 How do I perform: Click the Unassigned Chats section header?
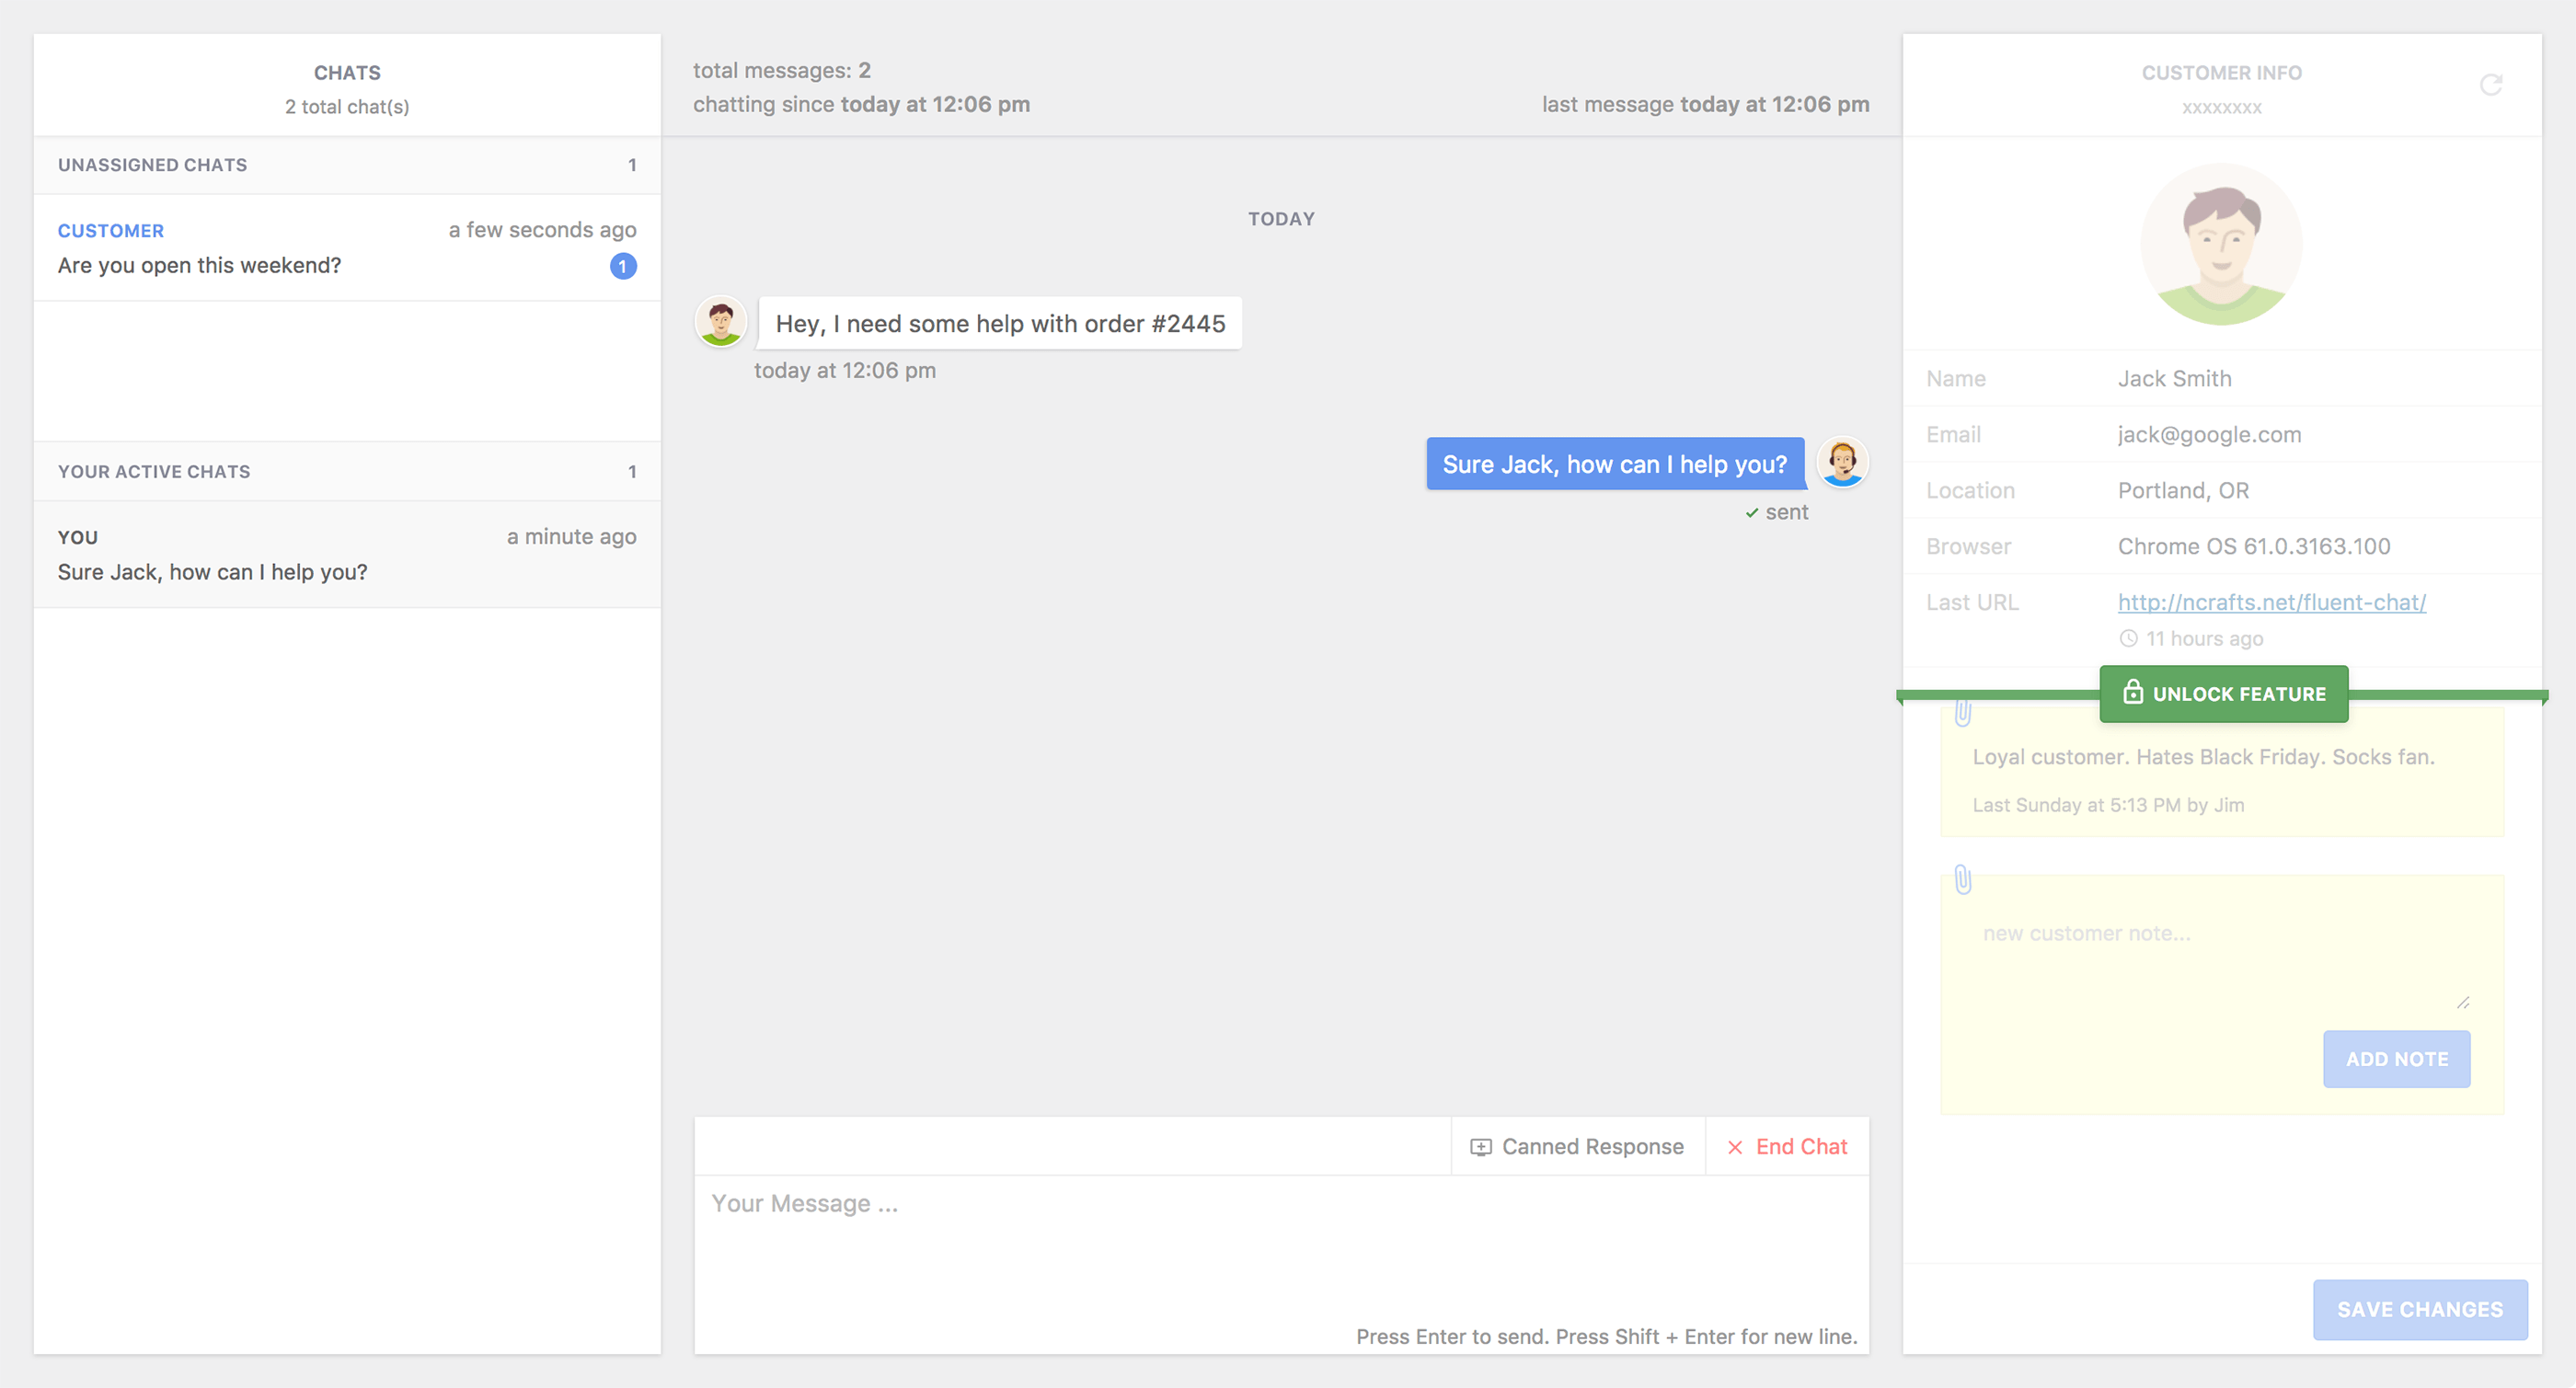(x=347, y=165)
